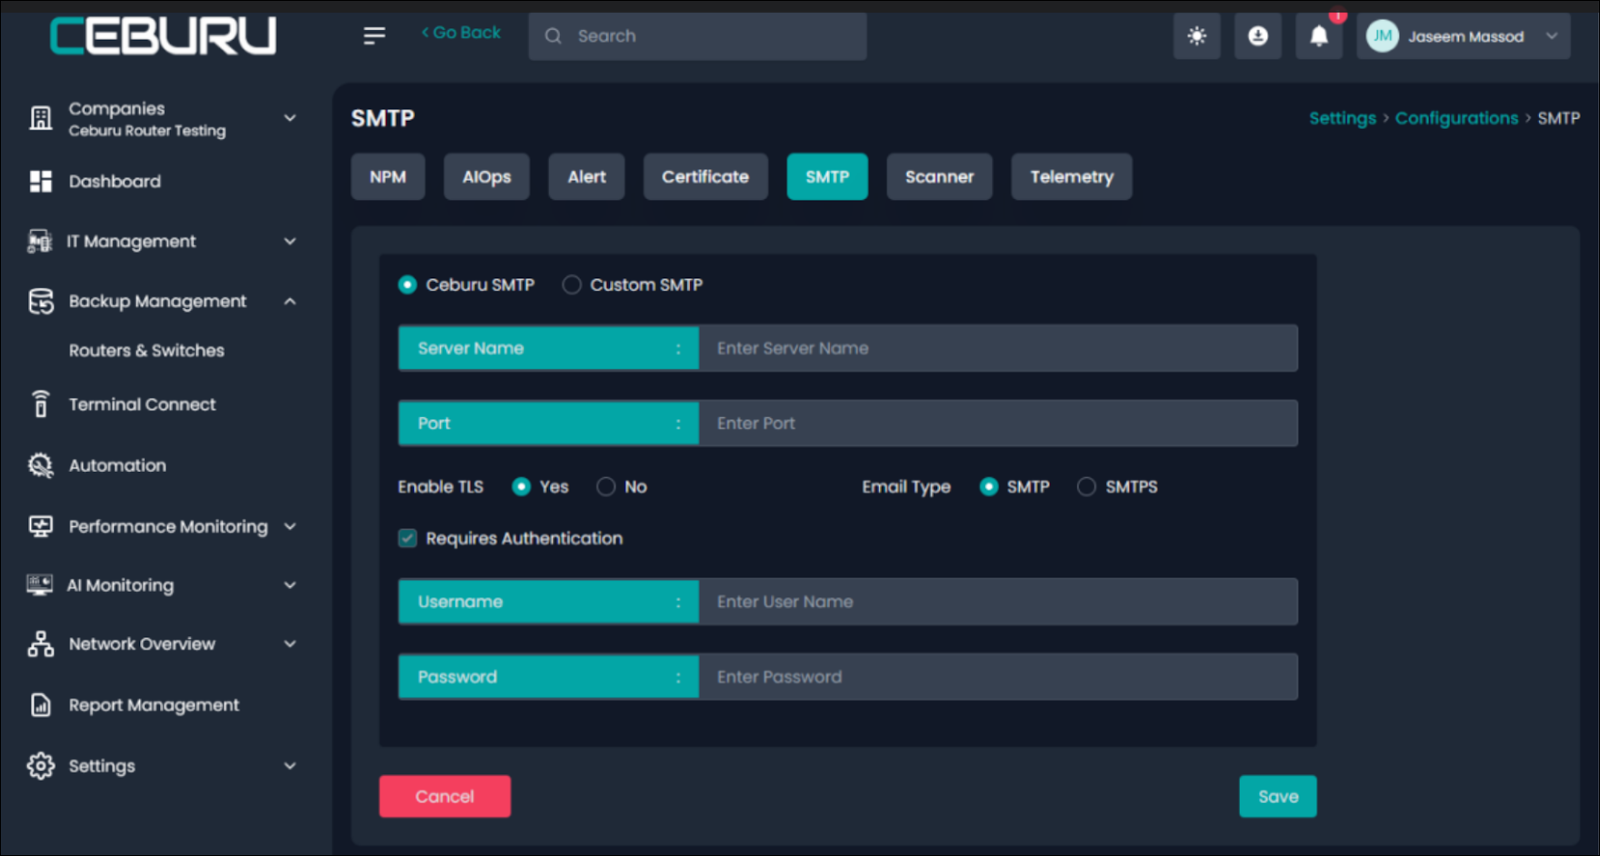
Task: Choose SMTPS as Email Type
Action: click(1086, 487)
